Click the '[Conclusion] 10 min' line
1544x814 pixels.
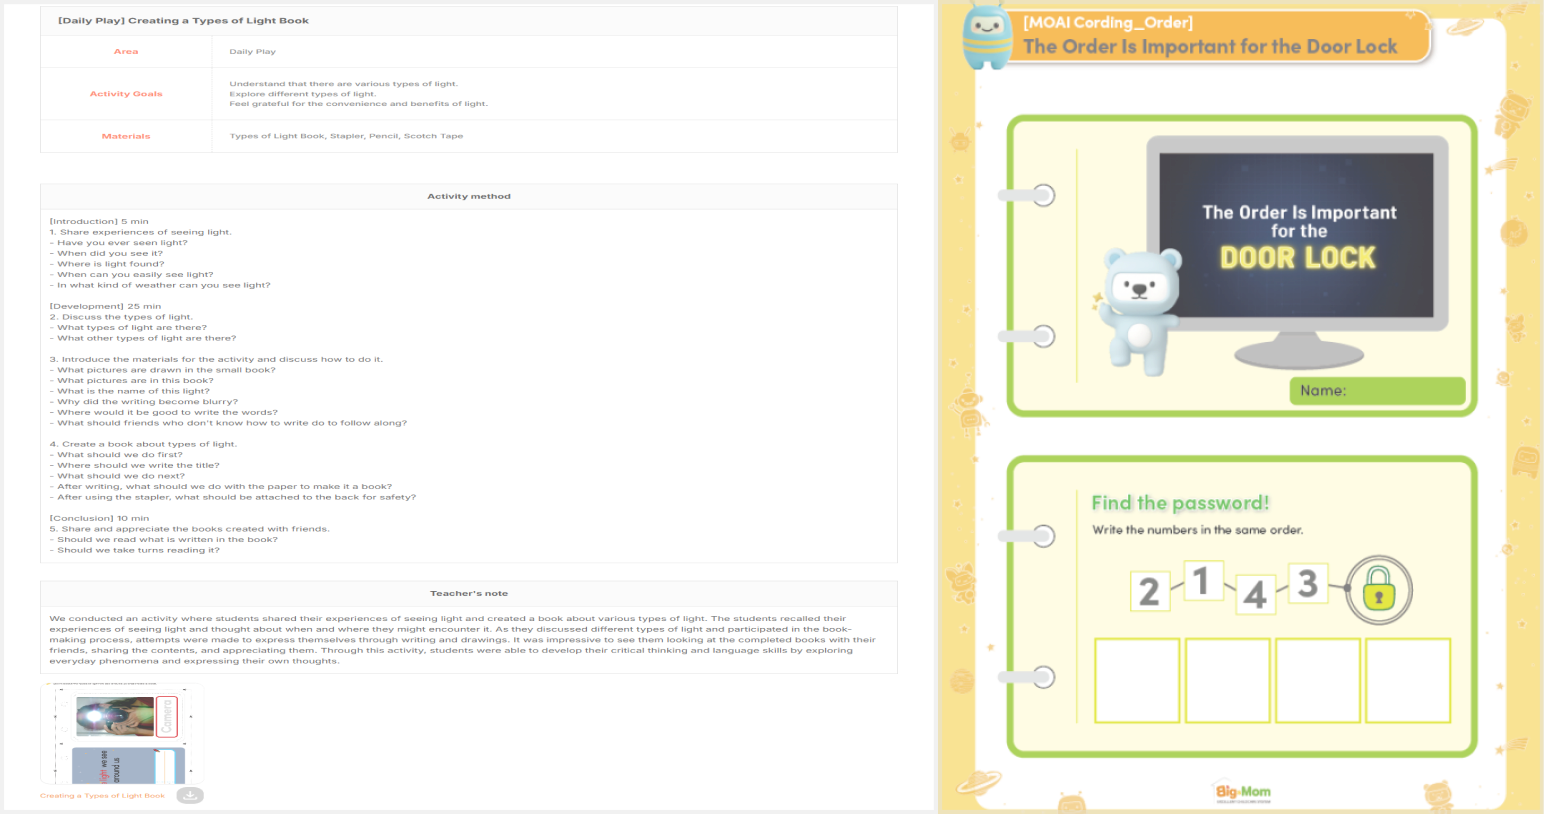99,519
